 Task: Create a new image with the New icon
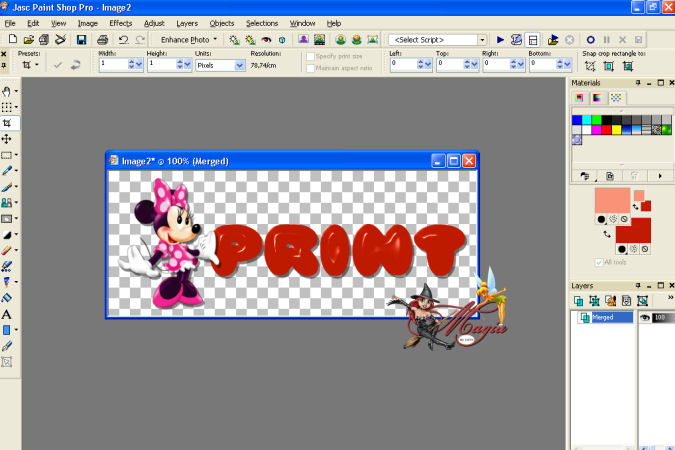12,40
